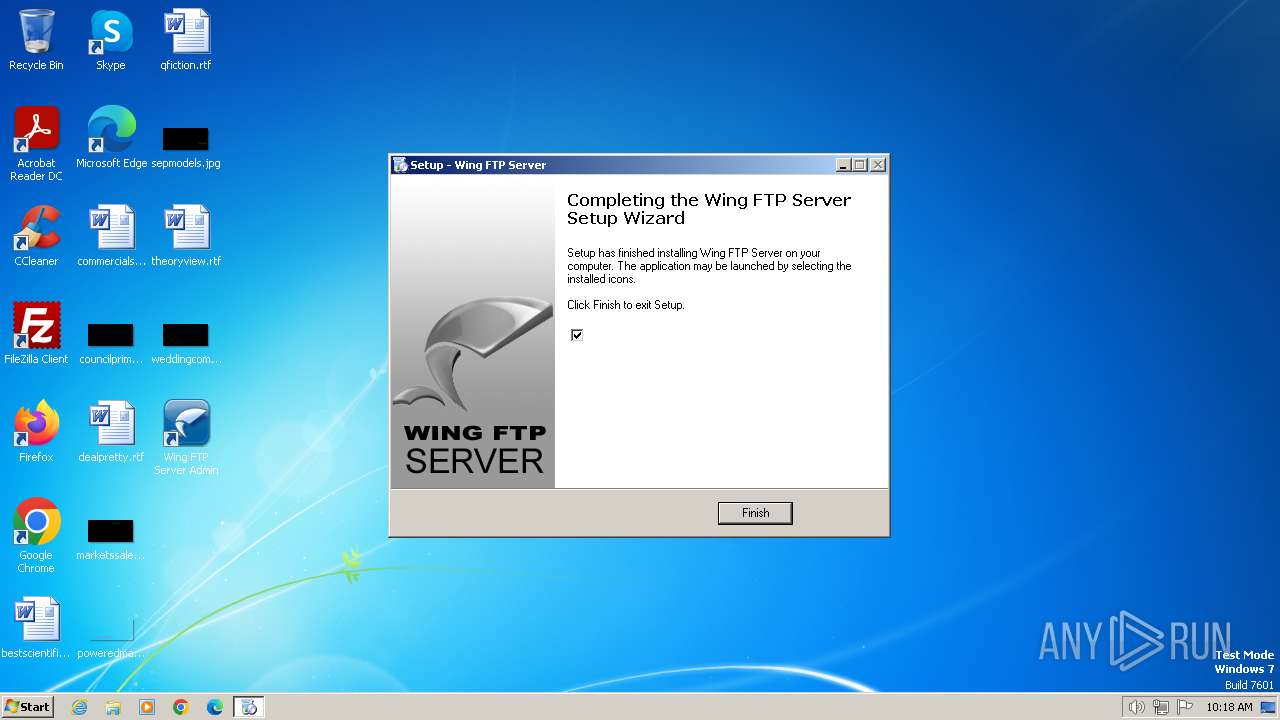The width and height of the screenshot is (1280, 720).
Task: Switch to the Setup task in taskbar
Action: 249,707
